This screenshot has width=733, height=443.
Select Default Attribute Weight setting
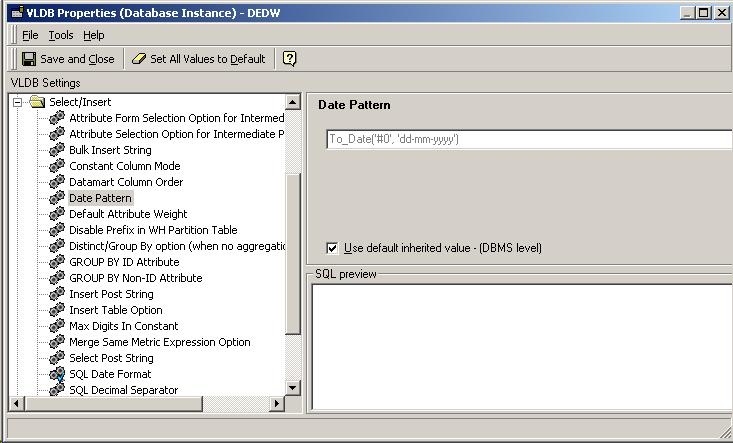[x=128, y=214]
